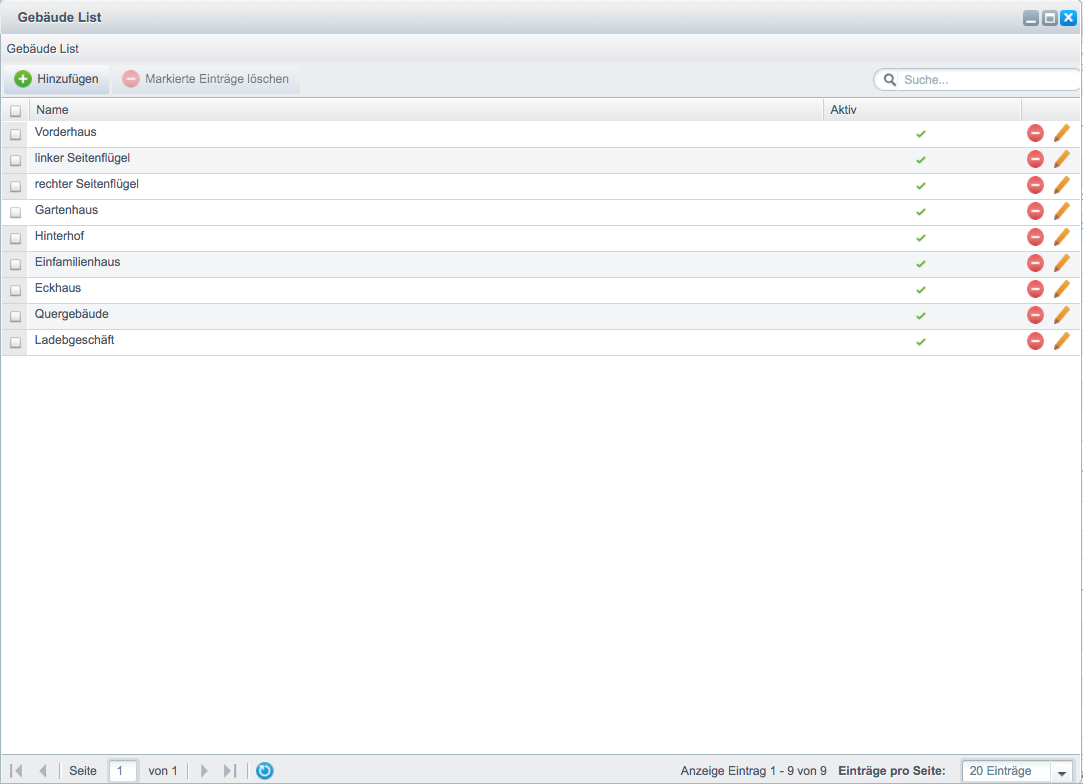Toggle the select-all checkbox in header
The height and width of the screenshot is (784, 1083).
15,111
